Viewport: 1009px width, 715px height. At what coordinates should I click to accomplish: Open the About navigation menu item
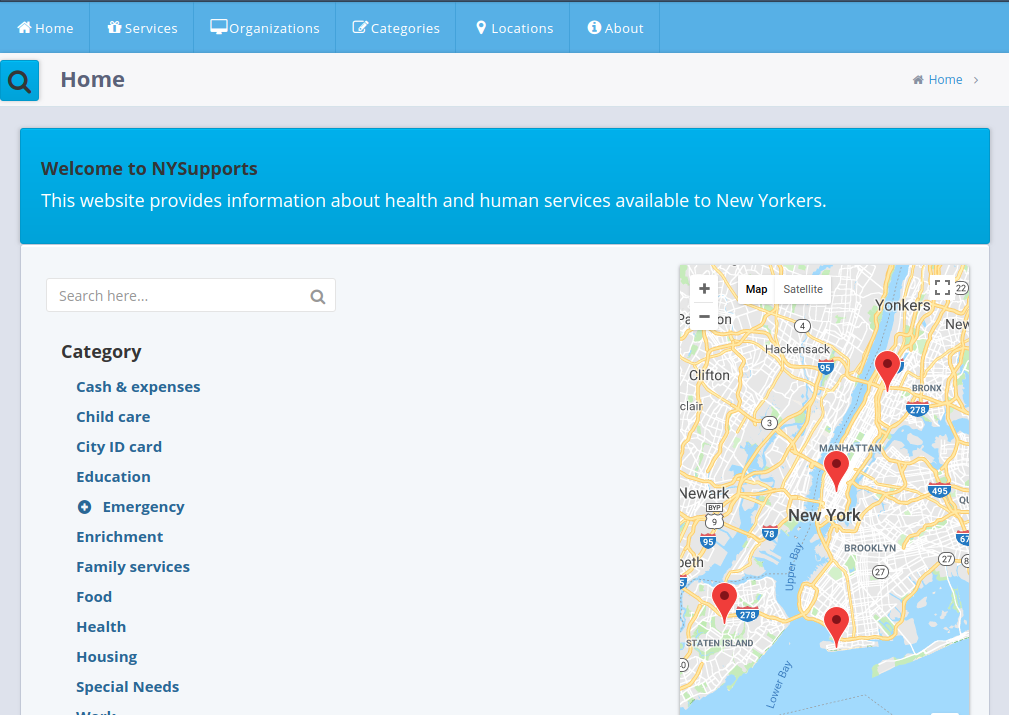click(x=615, y=28)
